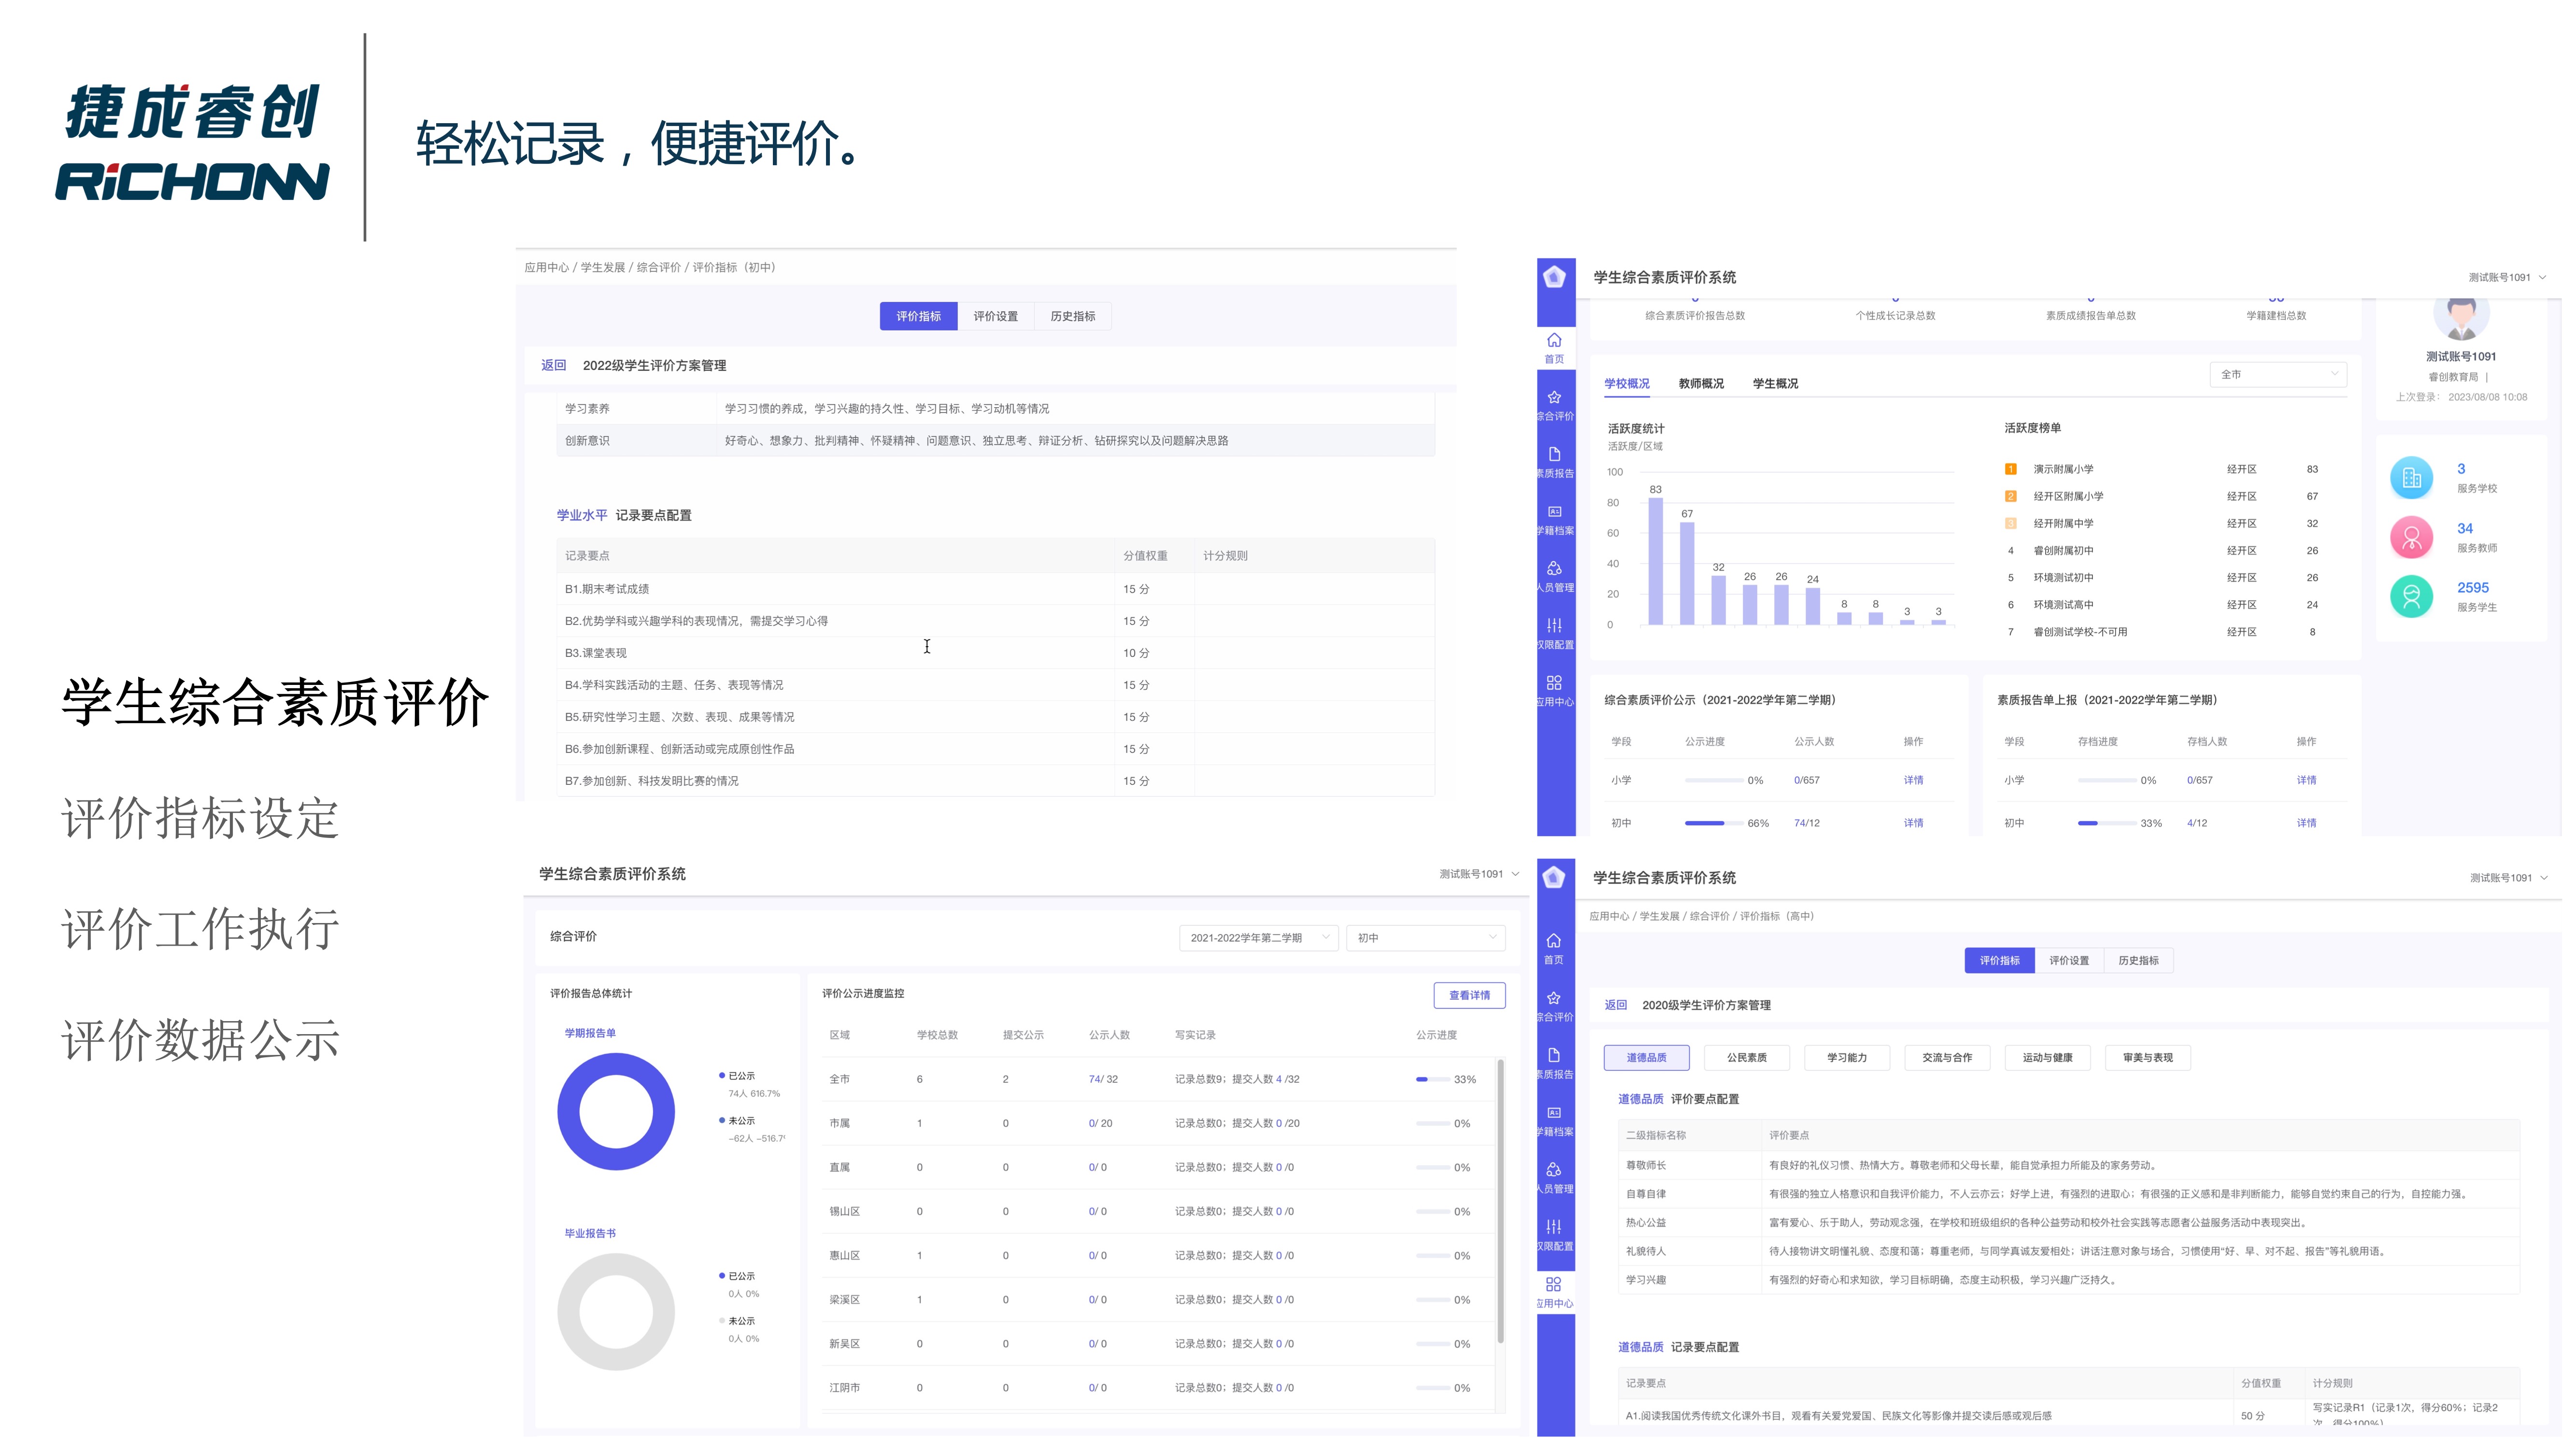Select the 道德品质 category button
This screenshot has width=2576, height=1449.
[x=1646, y=1058]
